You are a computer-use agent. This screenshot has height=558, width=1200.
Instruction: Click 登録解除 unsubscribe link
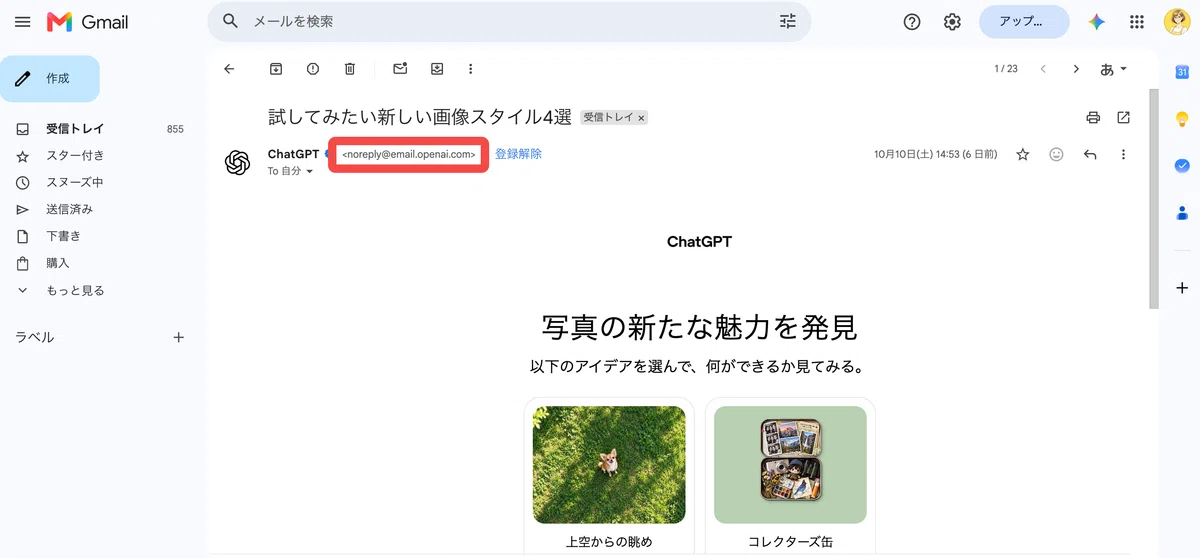518,154
